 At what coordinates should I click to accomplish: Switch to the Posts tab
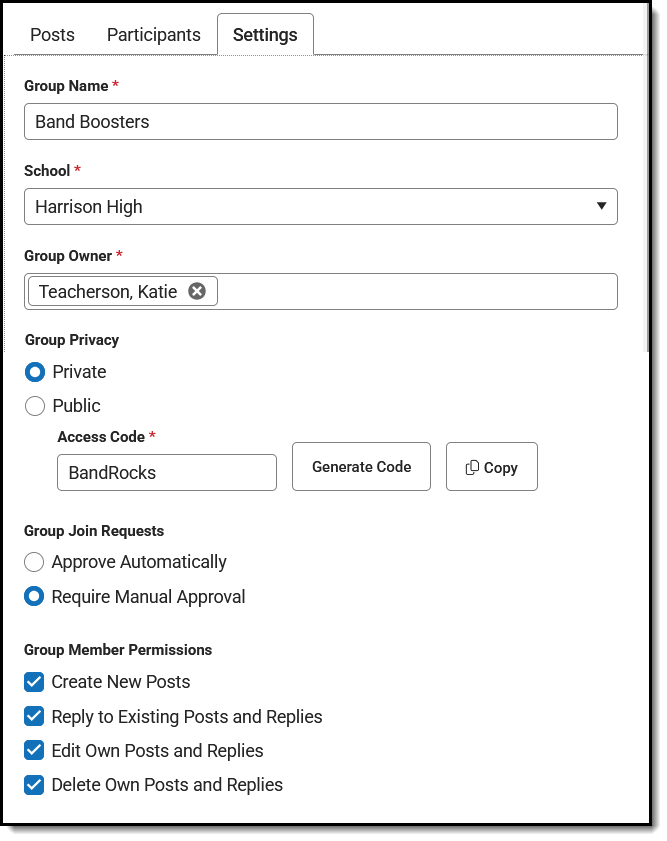tap(52, 35)
